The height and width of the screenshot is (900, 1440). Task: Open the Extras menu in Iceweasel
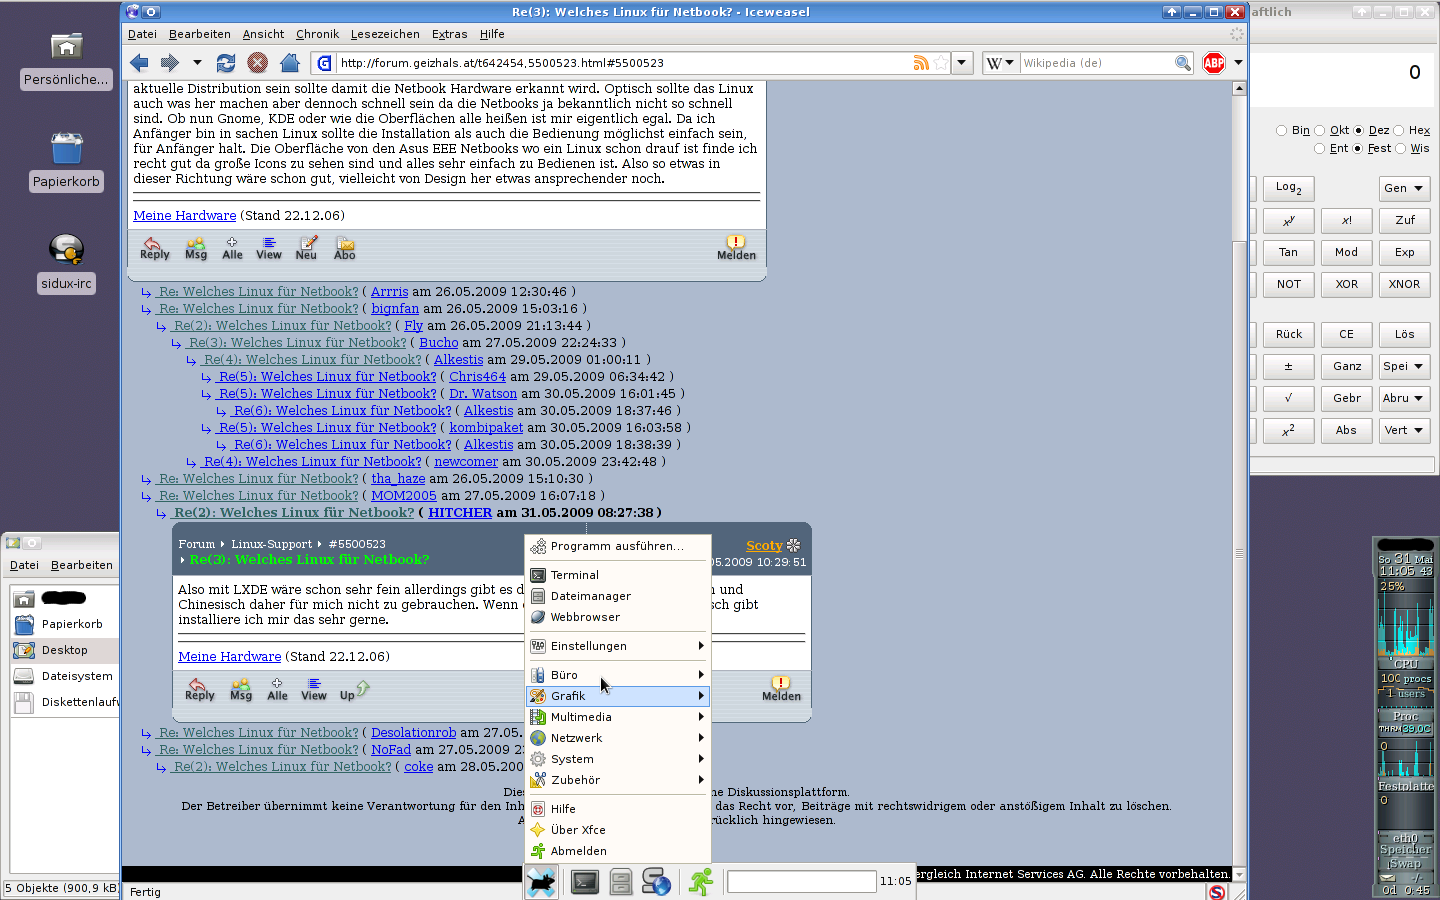(x=449, y=34)
